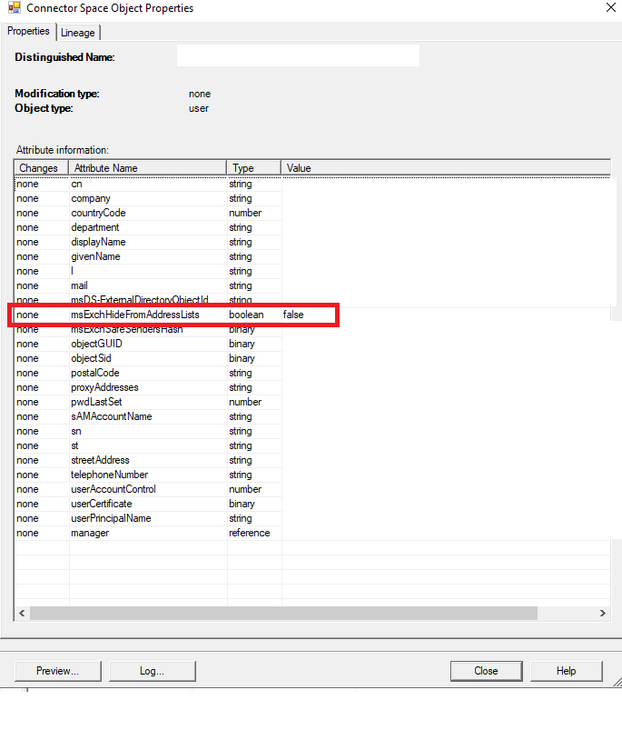This screenshot has height=750, width=622.
Task: Sort by the Attribute Name column header
Action: (146, 168)
